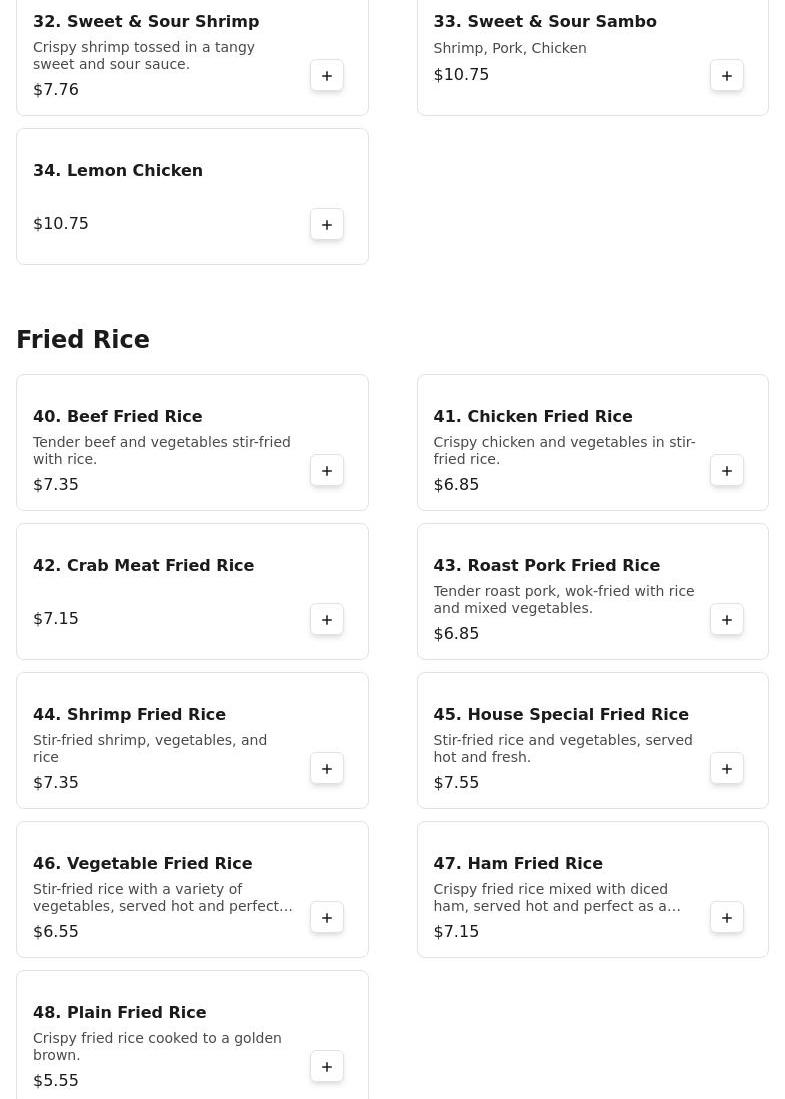Click the $5.55 Plain Fried Rice price
Screen dimensions: 785x1099
pos(56,1080)
